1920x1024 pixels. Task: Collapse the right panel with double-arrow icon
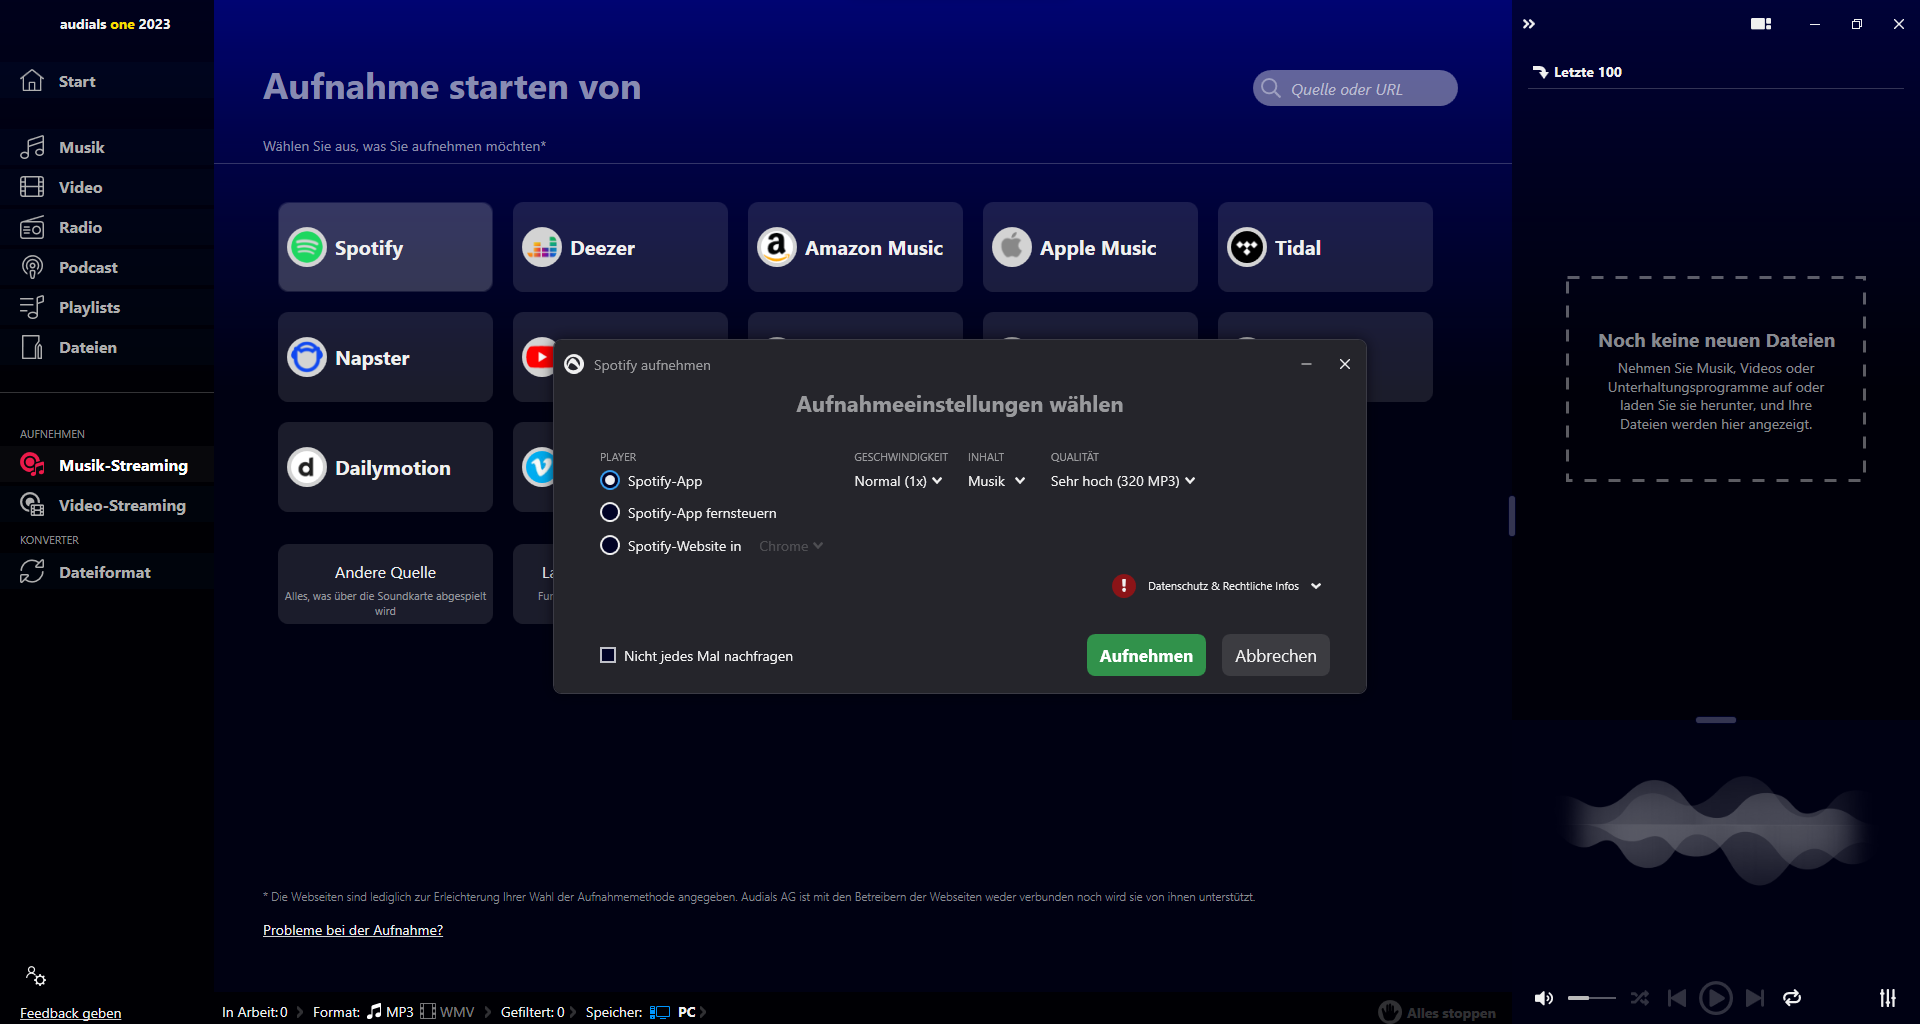1529,24
